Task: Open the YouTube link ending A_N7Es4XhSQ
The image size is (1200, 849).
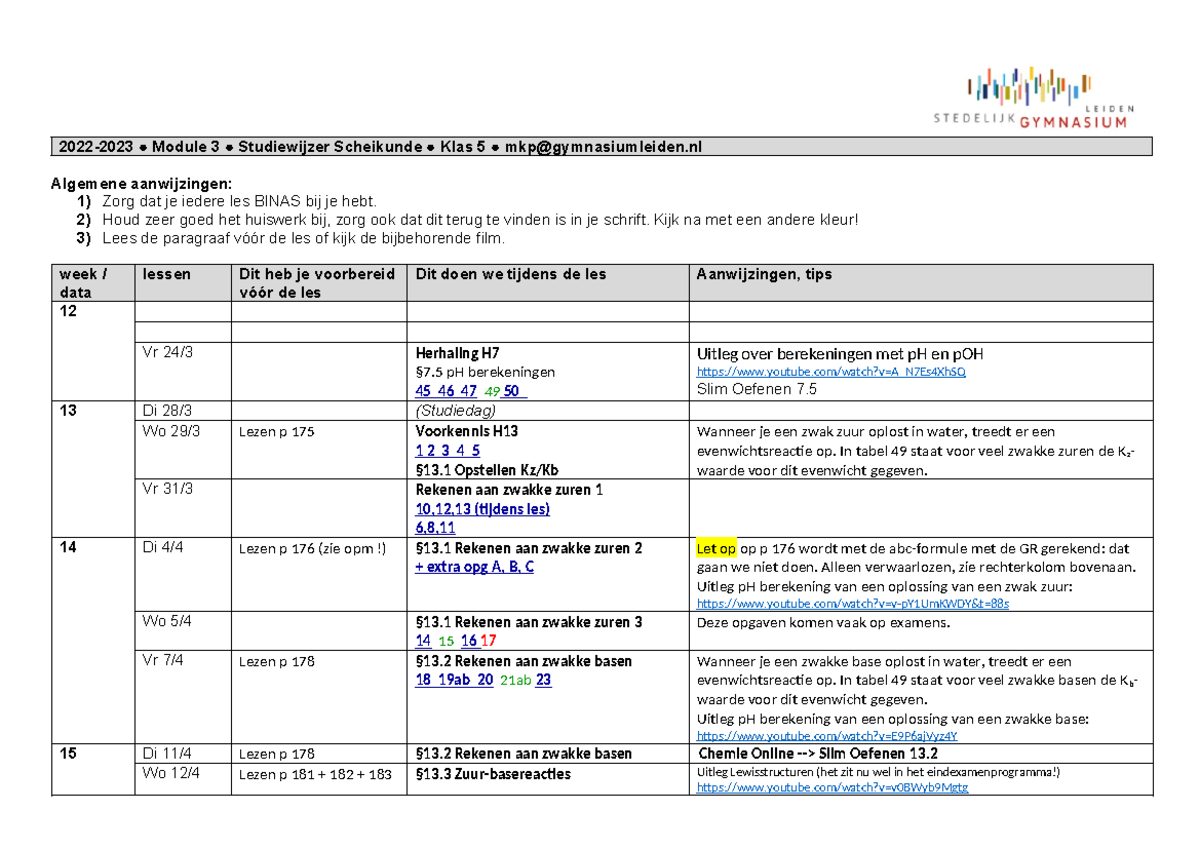Action: tap(831, 372)
